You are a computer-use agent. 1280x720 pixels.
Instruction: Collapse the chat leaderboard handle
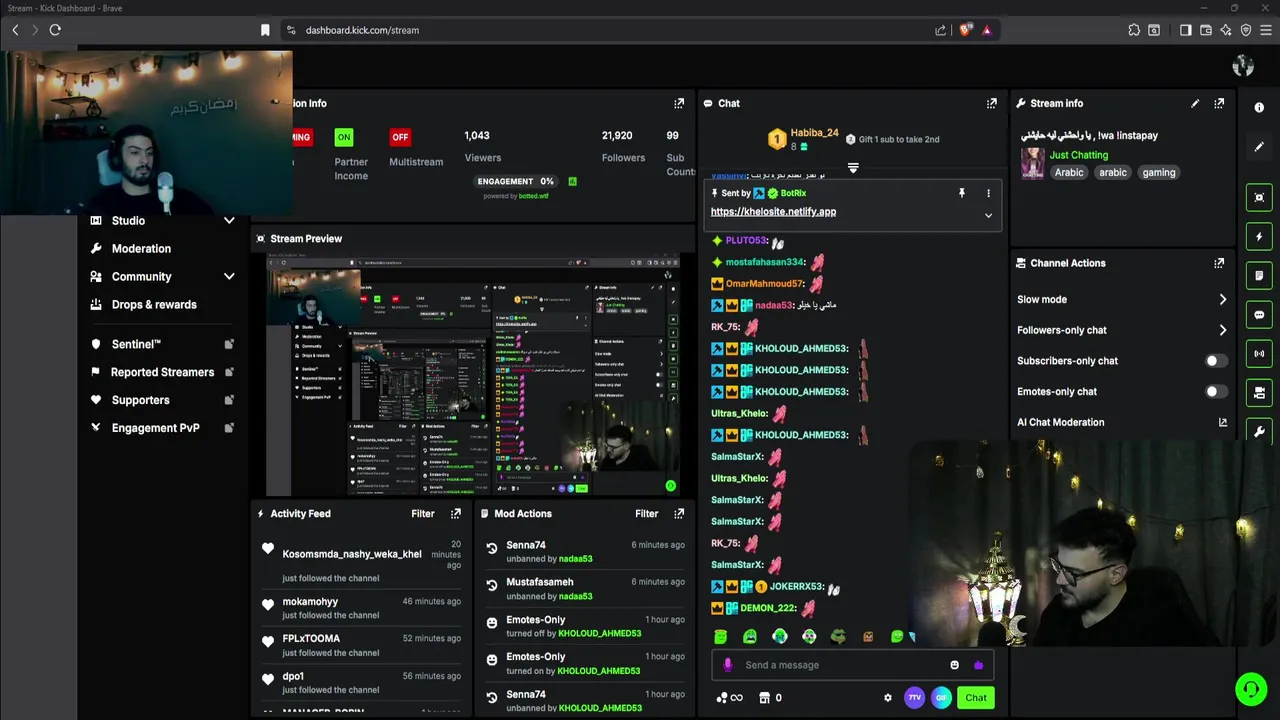click(x=853, y=168)
